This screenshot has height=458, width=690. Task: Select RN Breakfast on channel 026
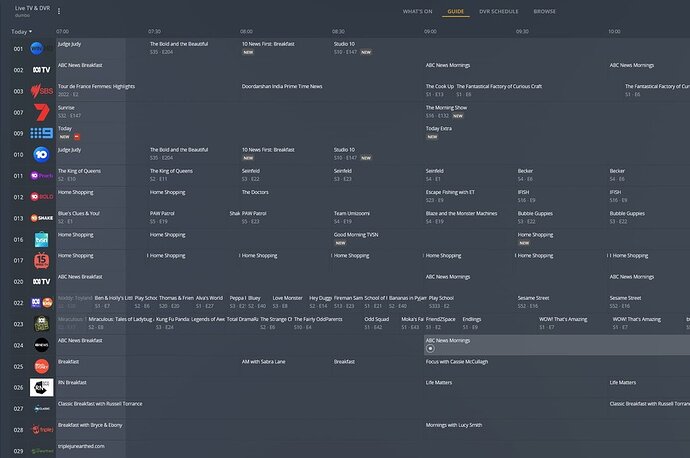tap(72, 382)
